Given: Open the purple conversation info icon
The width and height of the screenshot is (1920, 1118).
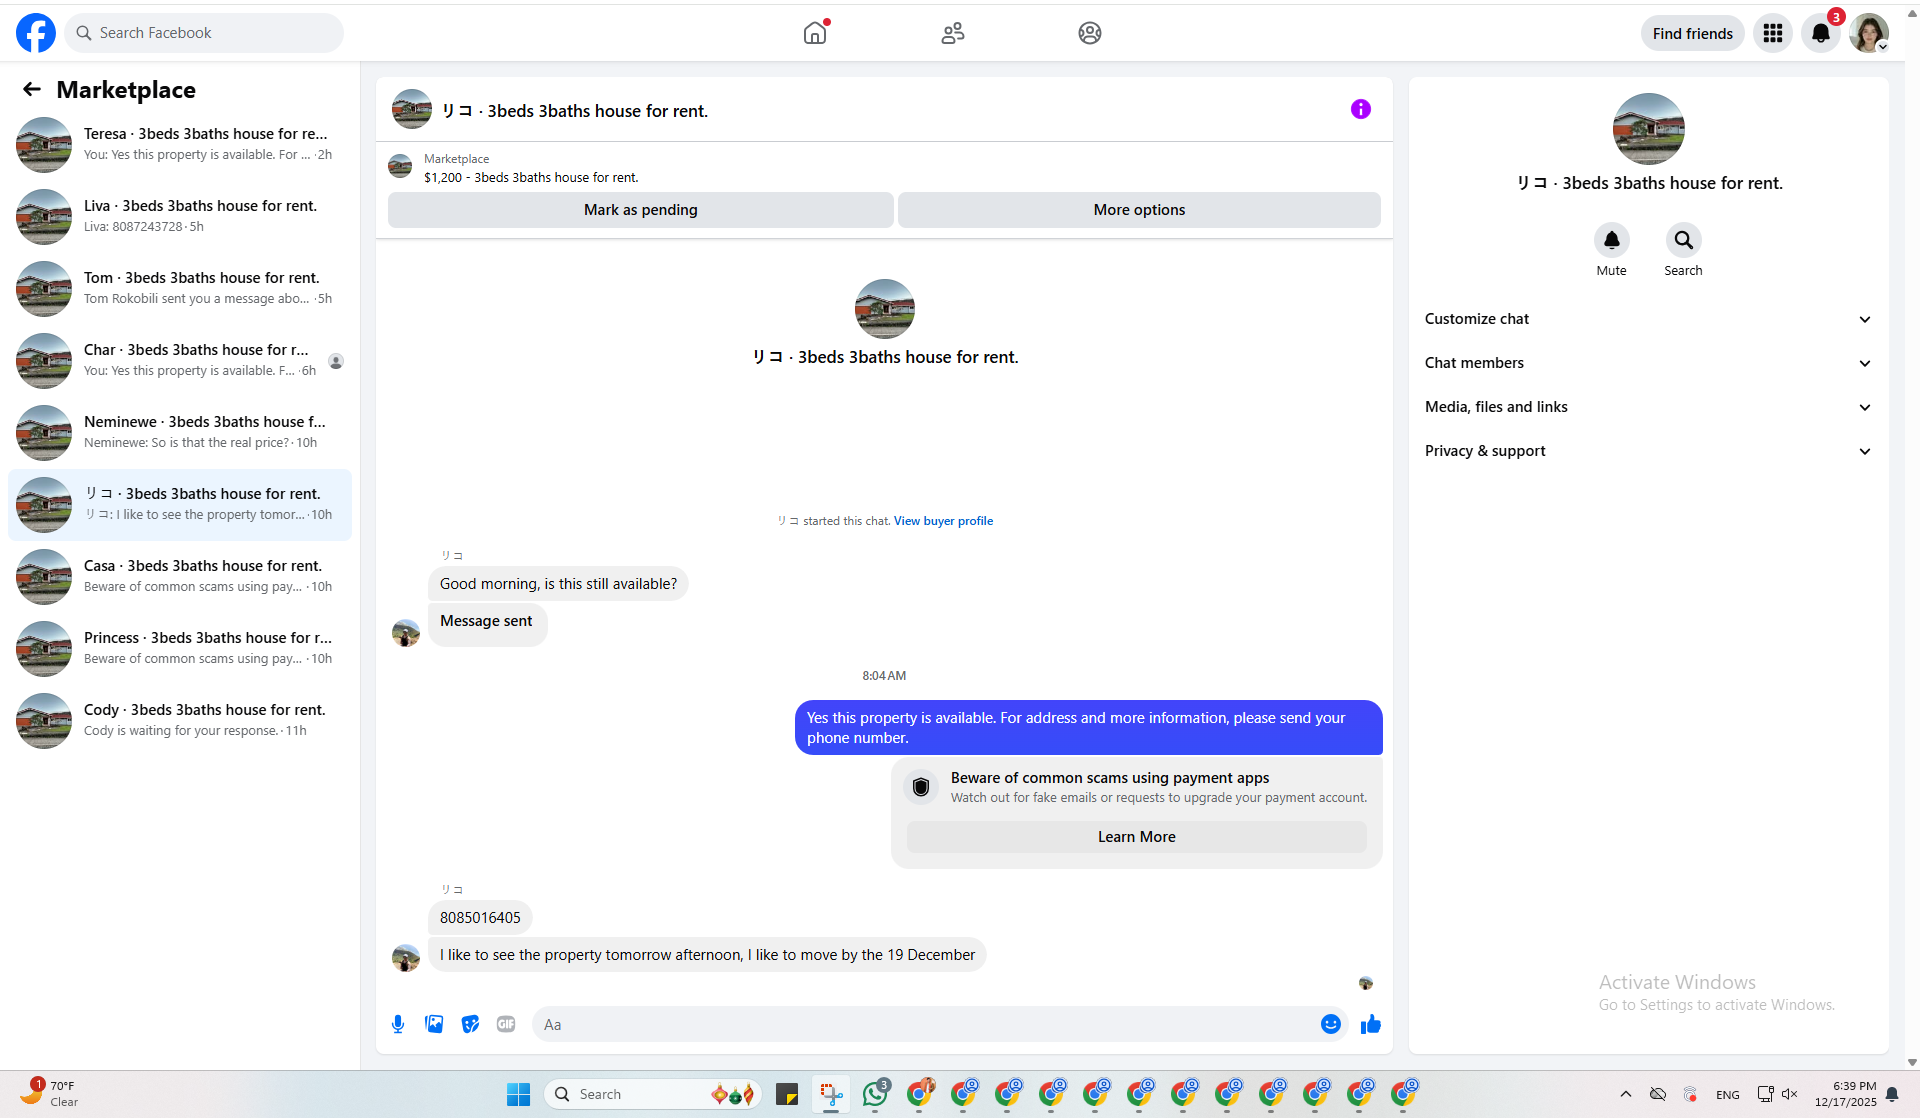Looking at the screenshot, I should coord(1360,109).
